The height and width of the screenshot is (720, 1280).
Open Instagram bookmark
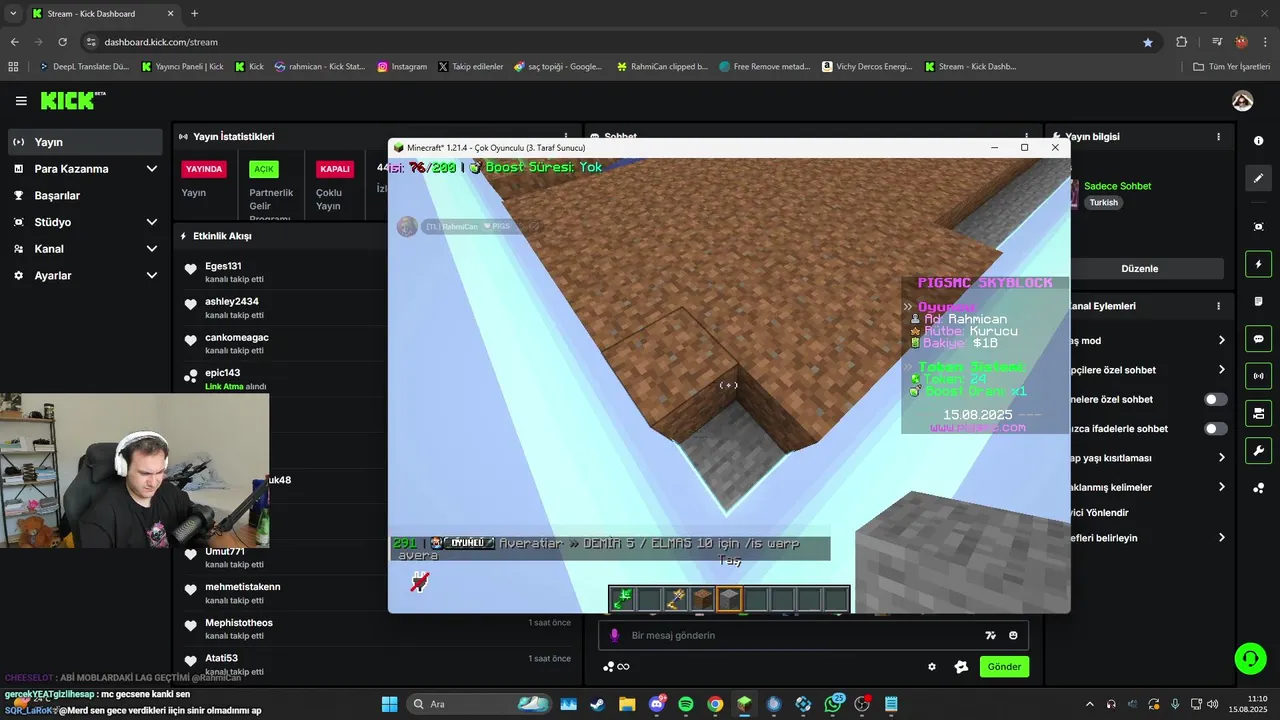coord(402,67)
